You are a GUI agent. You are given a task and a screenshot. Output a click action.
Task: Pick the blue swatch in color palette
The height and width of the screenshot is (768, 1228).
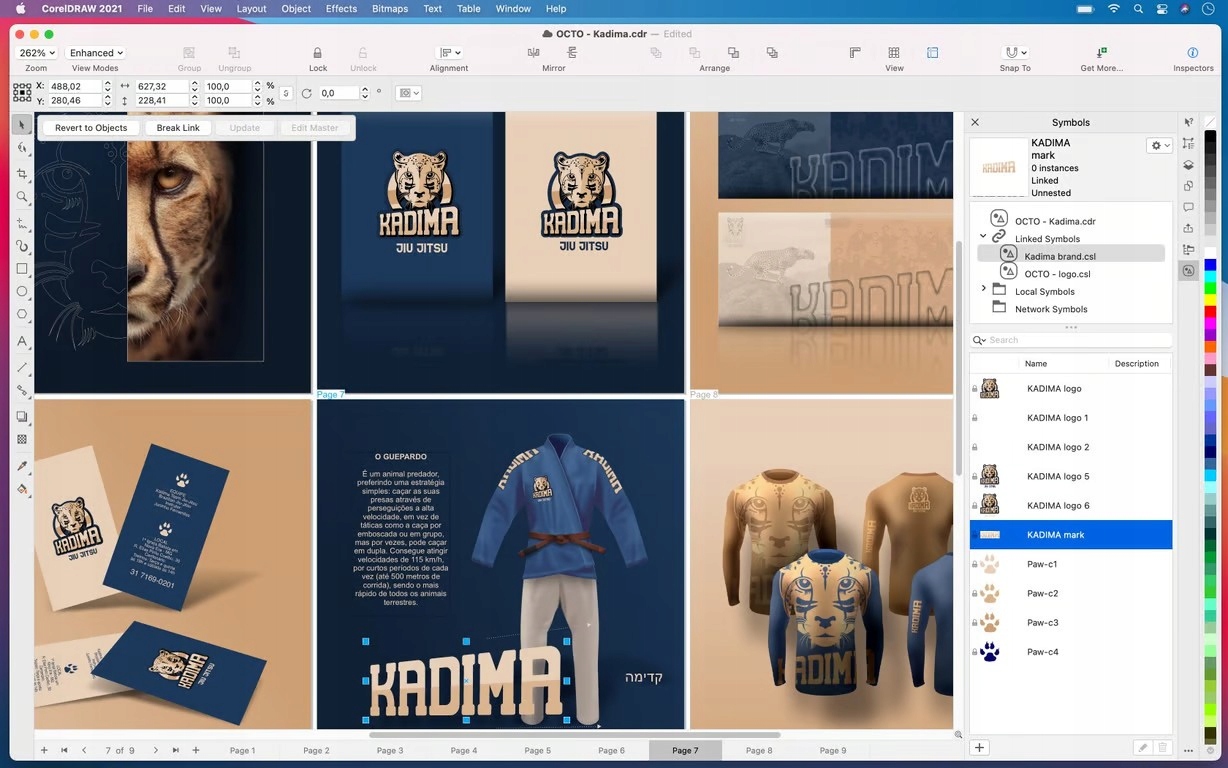pos(1210,265)
